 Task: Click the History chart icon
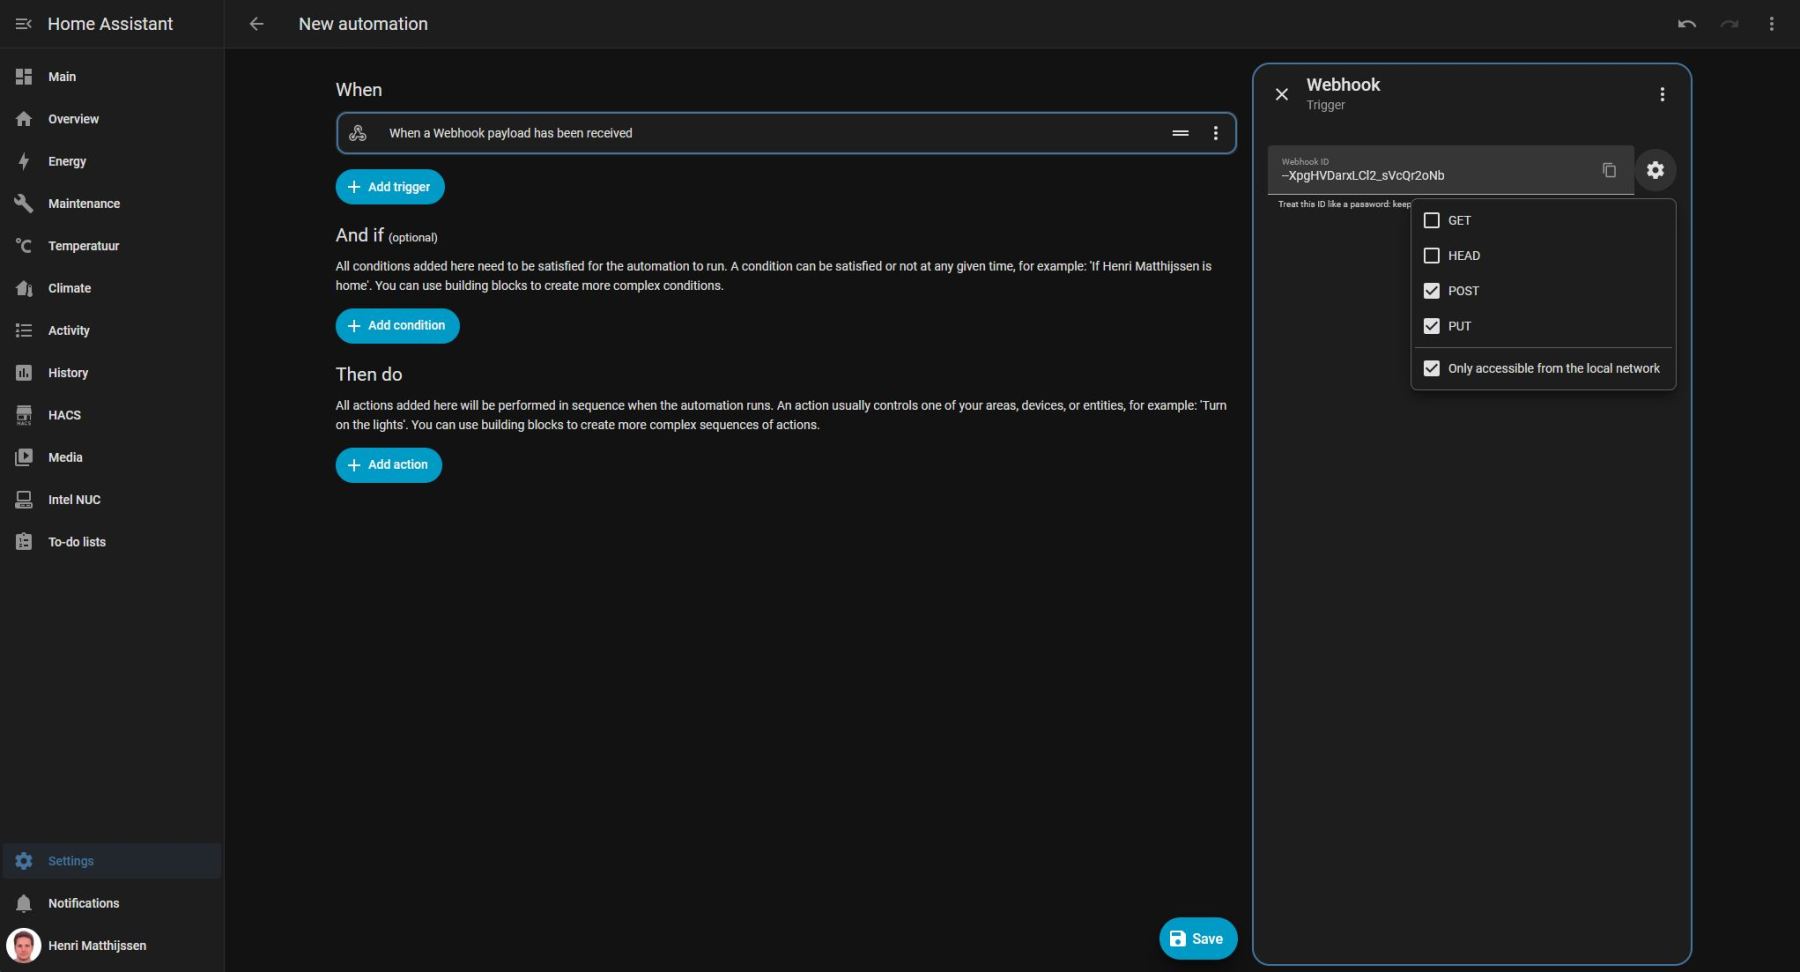pyautogui.click(x=24, y=373)
